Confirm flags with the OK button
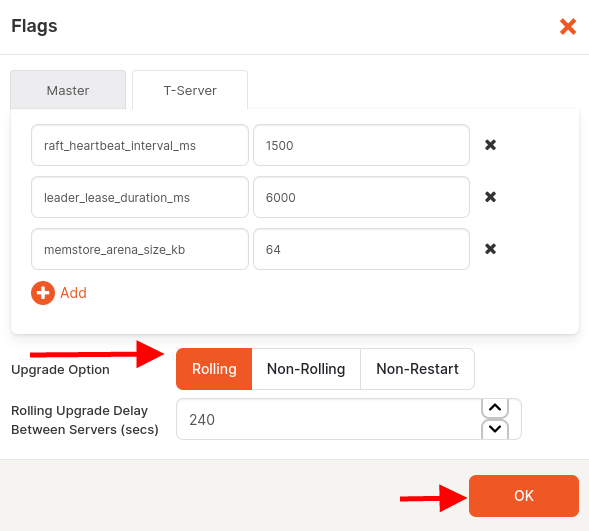The width and height of the screenshot is (589, 531). (524, 496)
